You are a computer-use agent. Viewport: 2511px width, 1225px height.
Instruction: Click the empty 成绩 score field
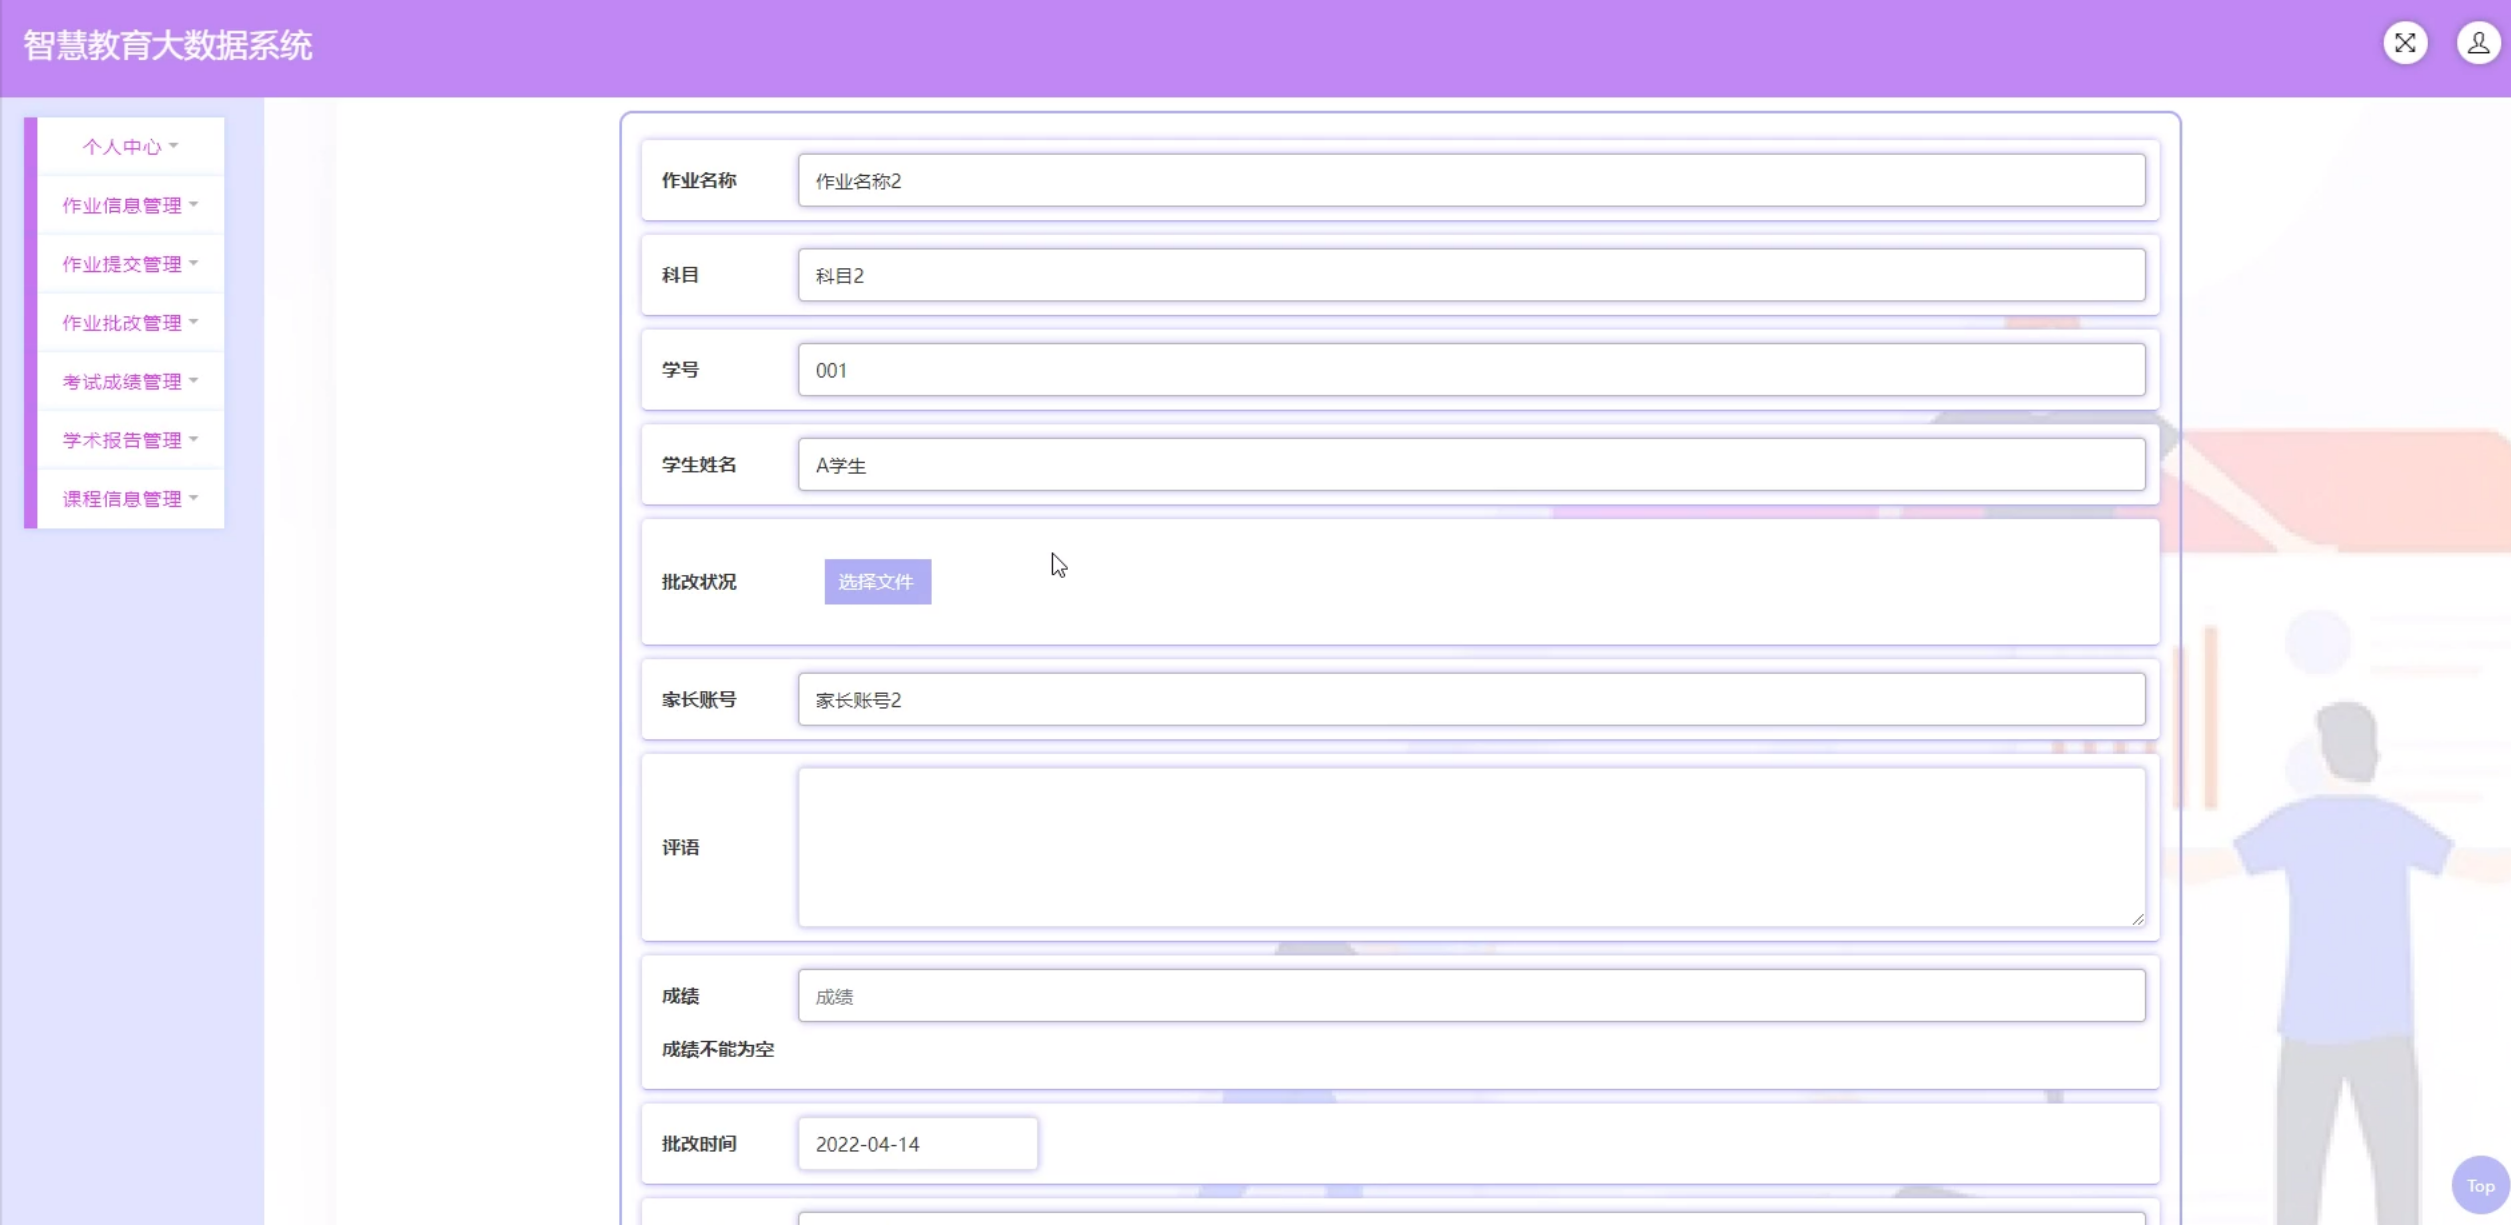click(1470, 996)
